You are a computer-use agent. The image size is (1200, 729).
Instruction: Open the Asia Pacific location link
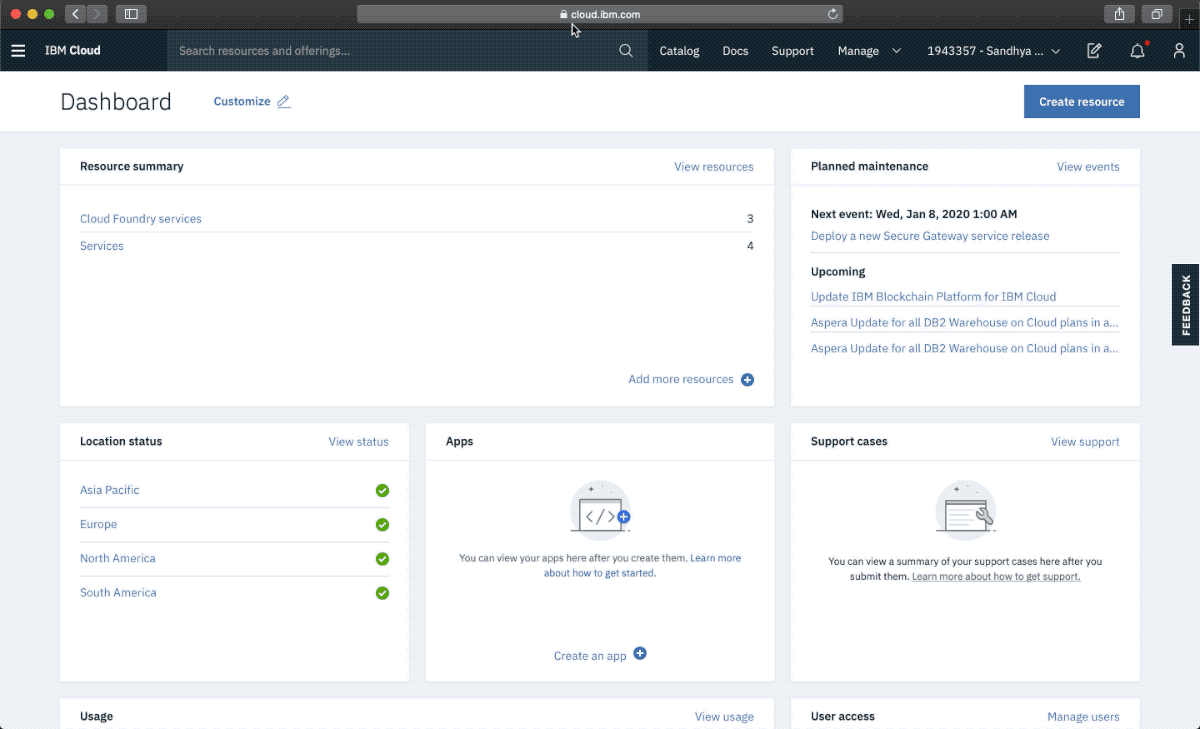coord(110,490)
